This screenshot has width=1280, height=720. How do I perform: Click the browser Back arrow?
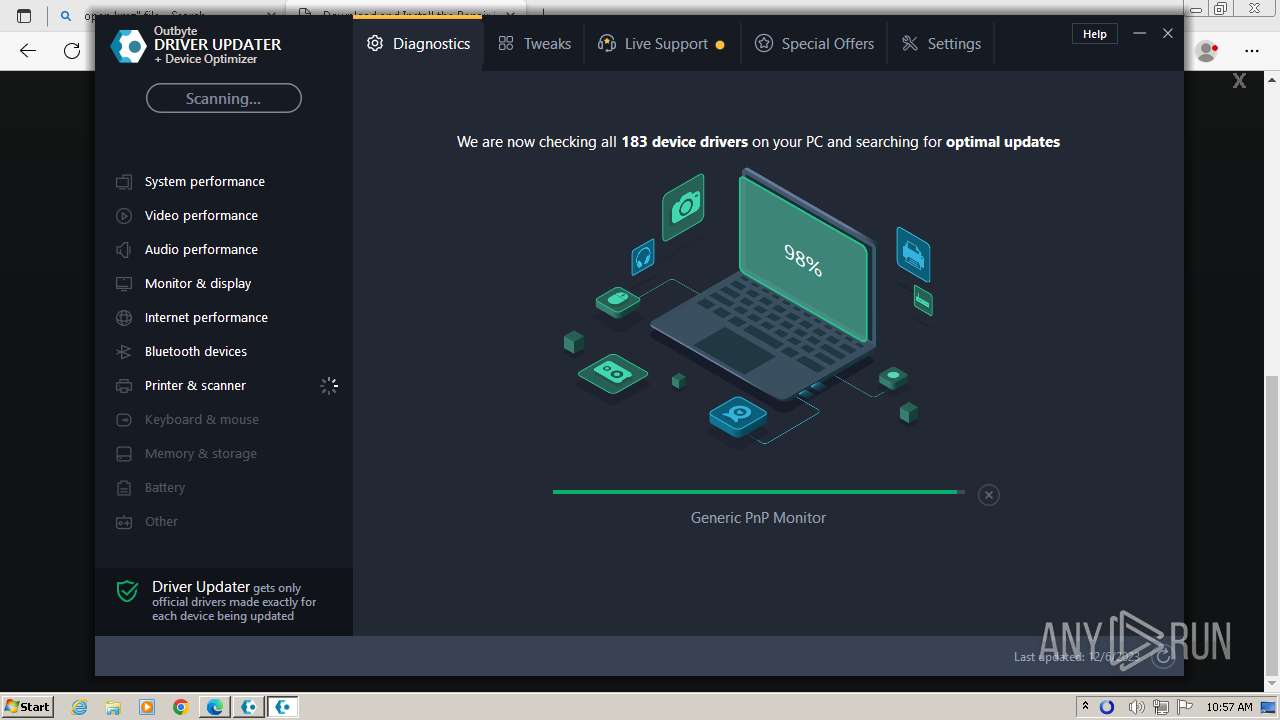28,51
